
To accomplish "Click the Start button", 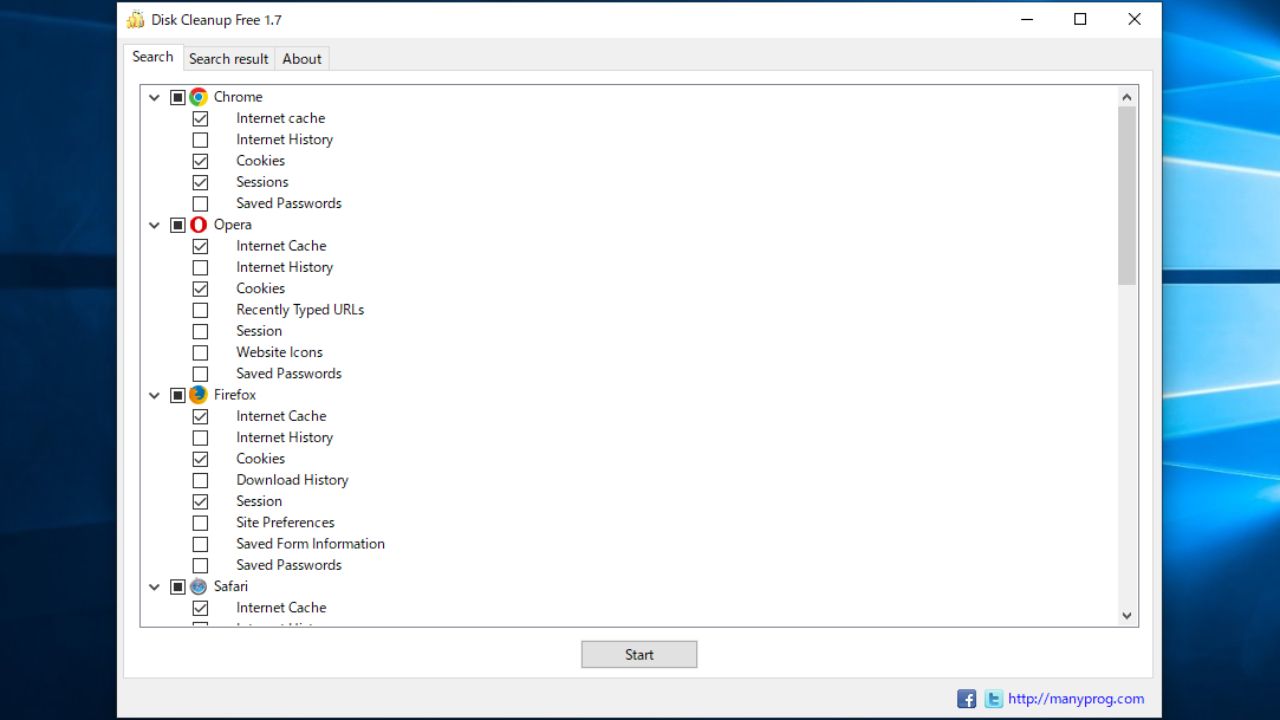I will 639,655.
